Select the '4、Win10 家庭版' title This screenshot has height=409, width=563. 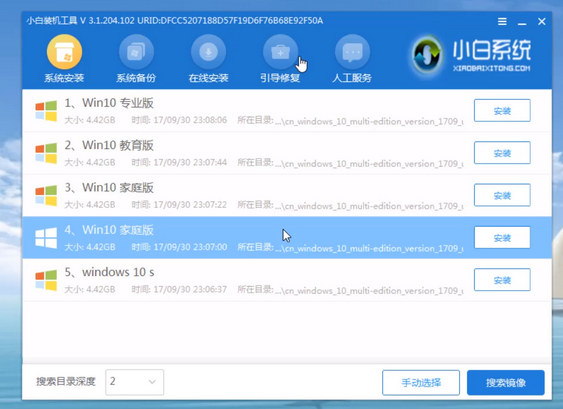coord(109,230)
